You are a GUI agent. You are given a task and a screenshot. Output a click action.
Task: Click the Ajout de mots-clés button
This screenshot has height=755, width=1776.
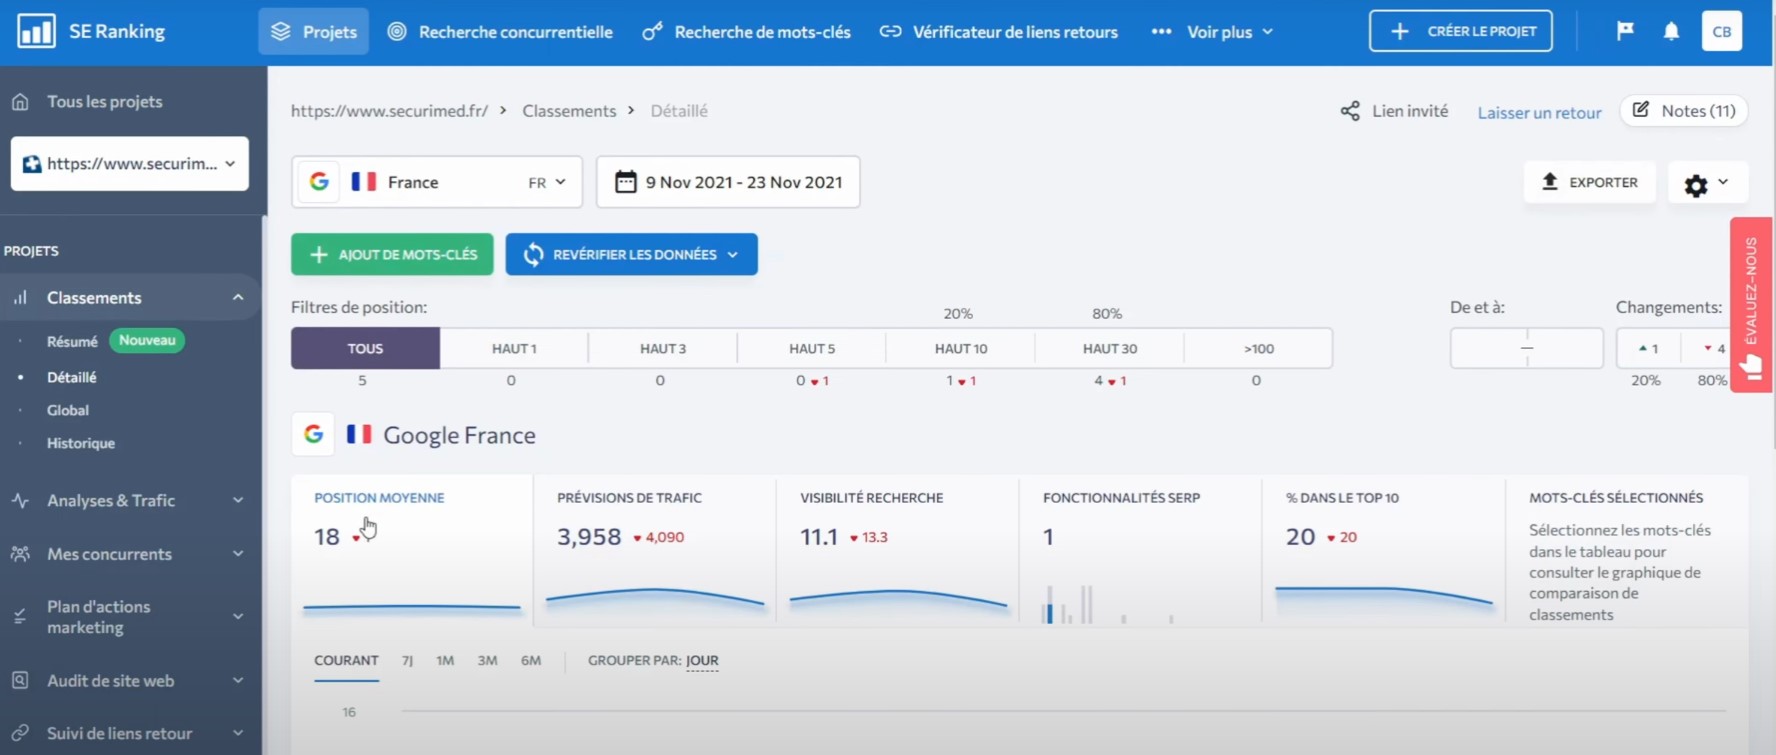392,254
